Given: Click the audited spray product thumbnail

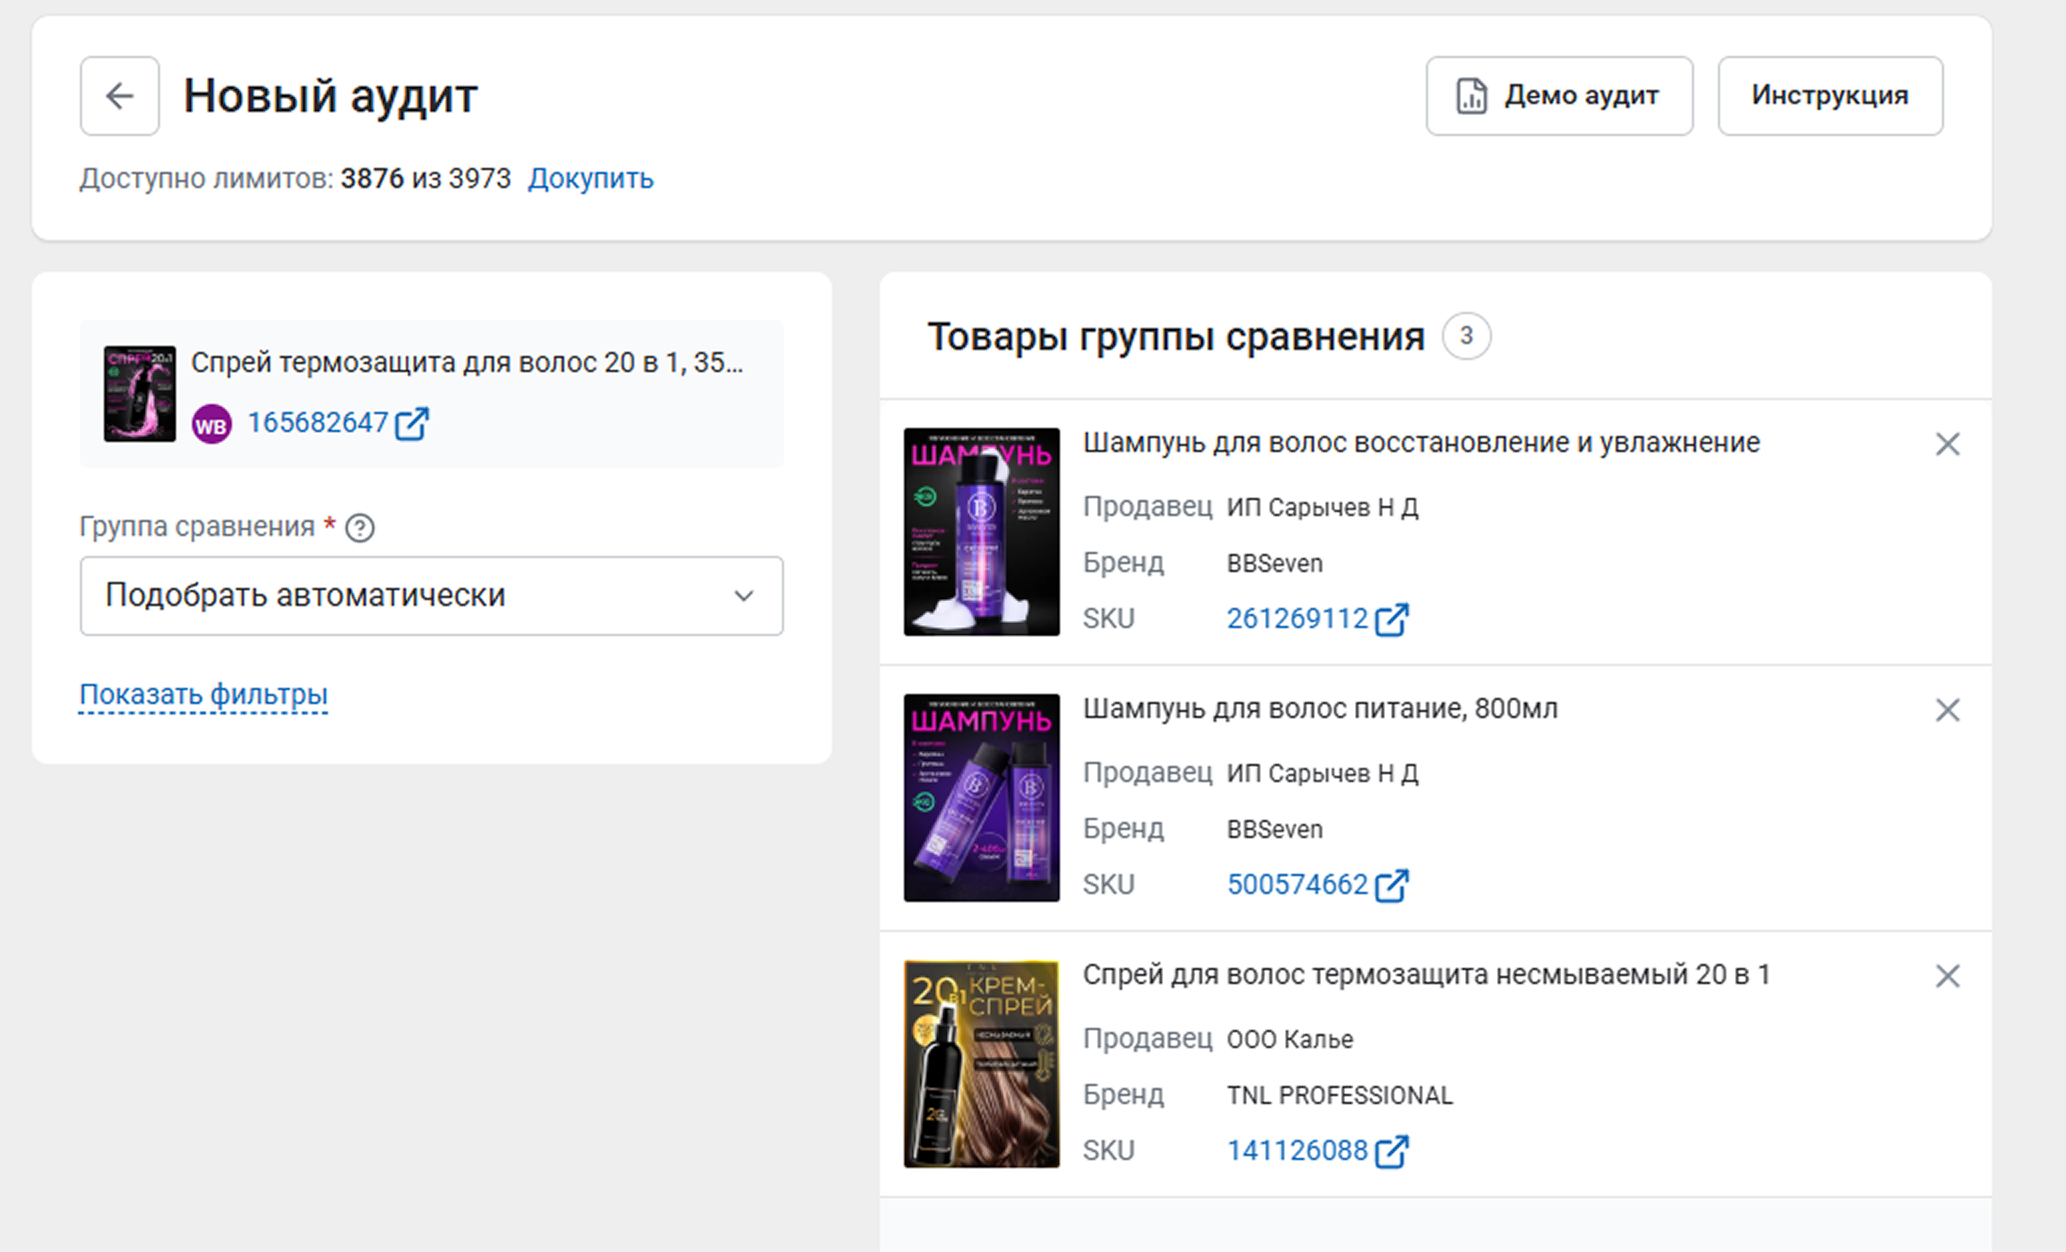Looking at the screenshot, I should tap(139, 394).
